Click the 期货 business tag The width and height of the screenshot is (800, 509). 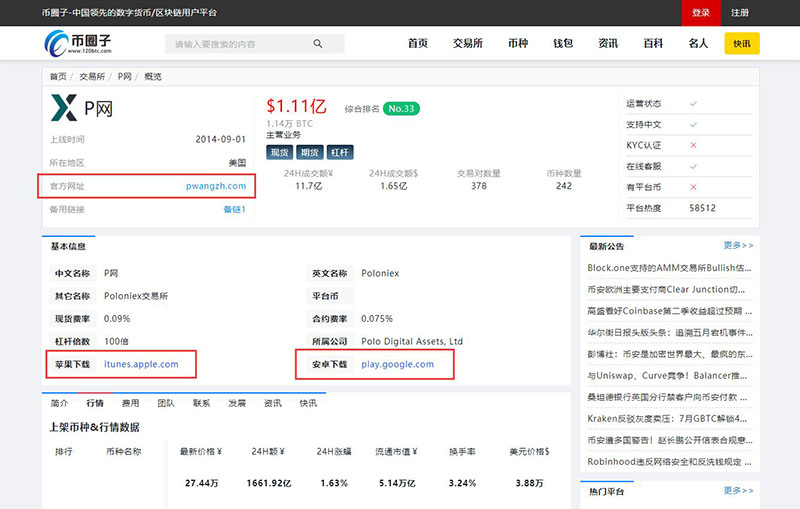[310, 152]
